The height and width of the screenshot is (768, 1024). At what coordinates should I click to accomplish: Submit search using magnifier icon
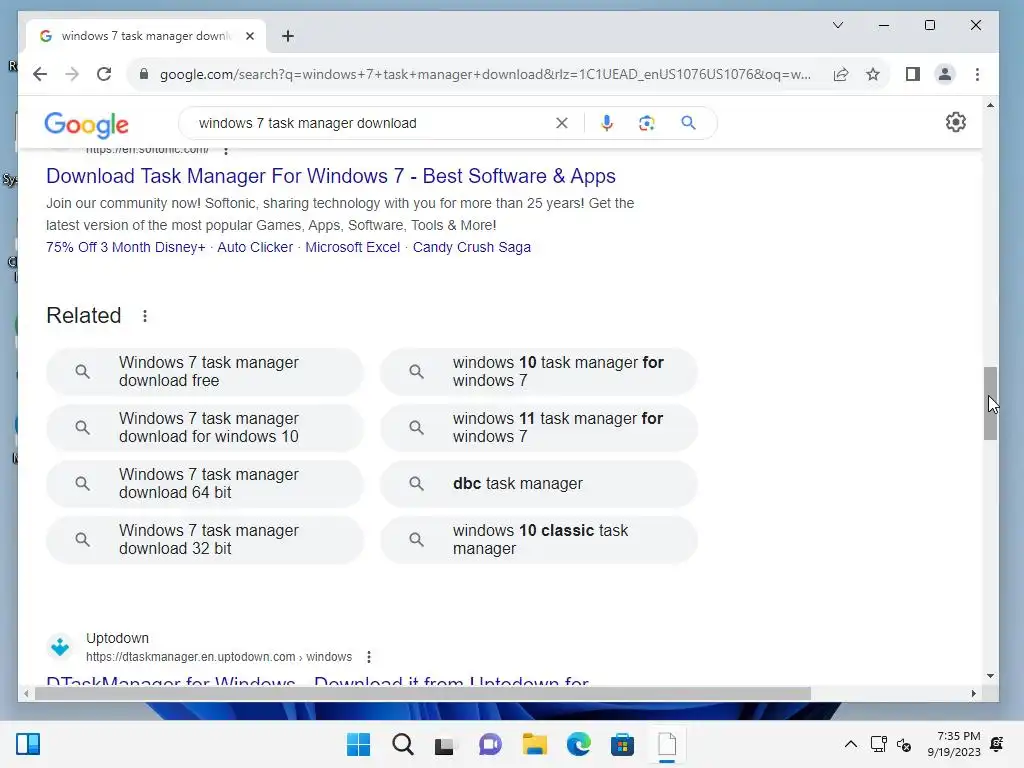tap(688, 123)
